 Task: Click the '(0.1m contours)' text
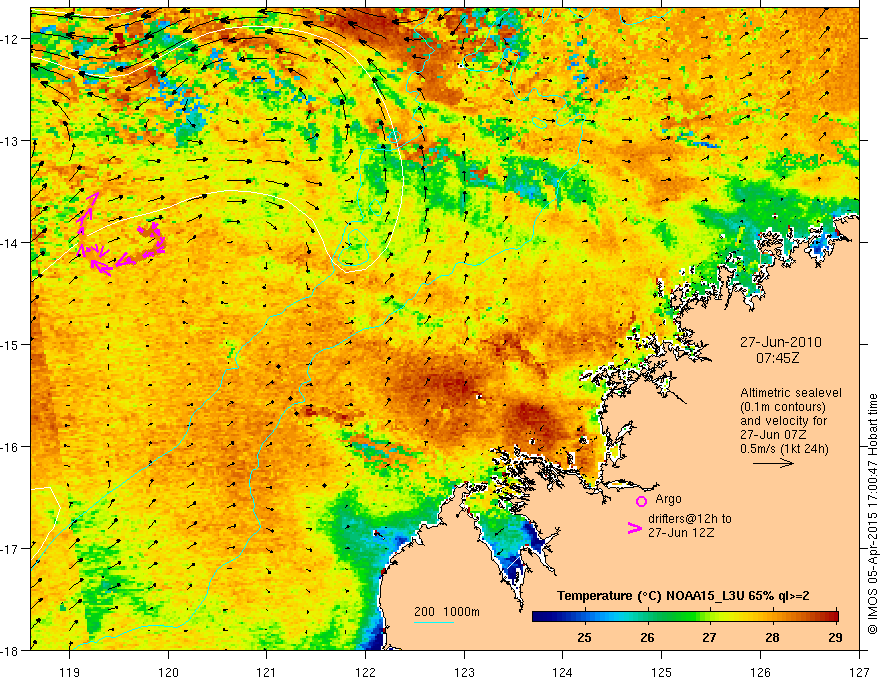point(783,407)
